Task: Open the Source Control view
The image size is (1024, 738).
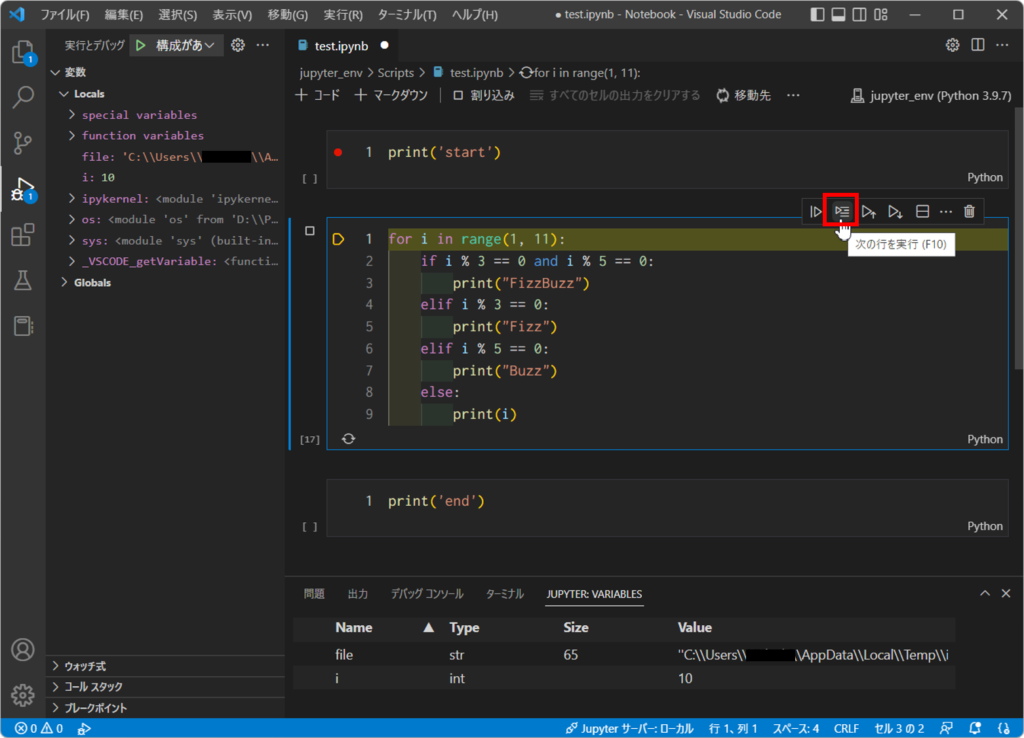Action: point(23,143)
